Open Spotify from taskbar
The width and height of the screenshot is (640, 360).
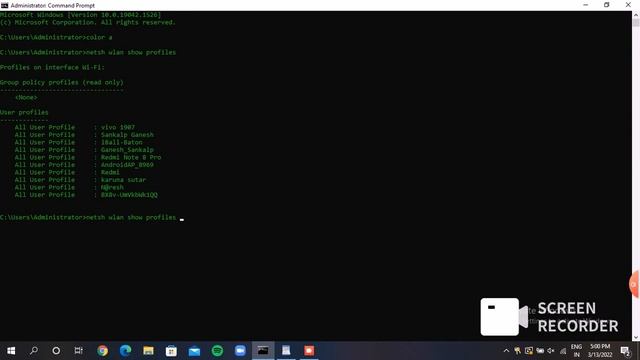(x=217, y=351)
